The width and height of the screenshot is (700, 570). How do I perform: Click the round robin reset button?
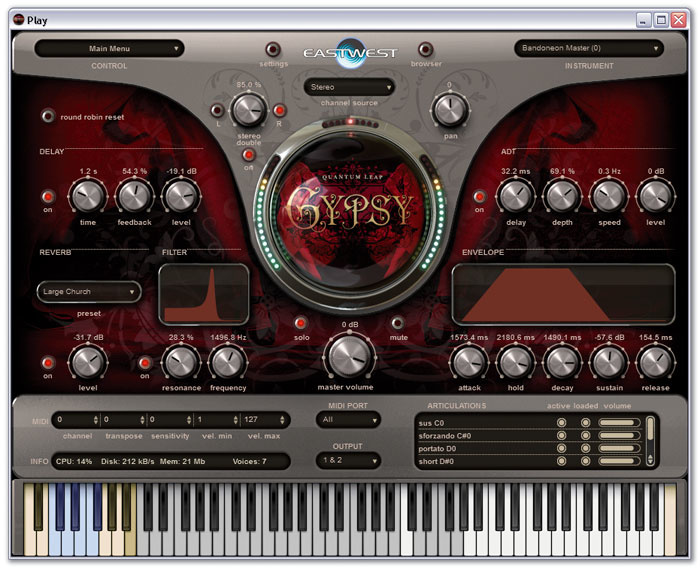(x=48, y=116)
